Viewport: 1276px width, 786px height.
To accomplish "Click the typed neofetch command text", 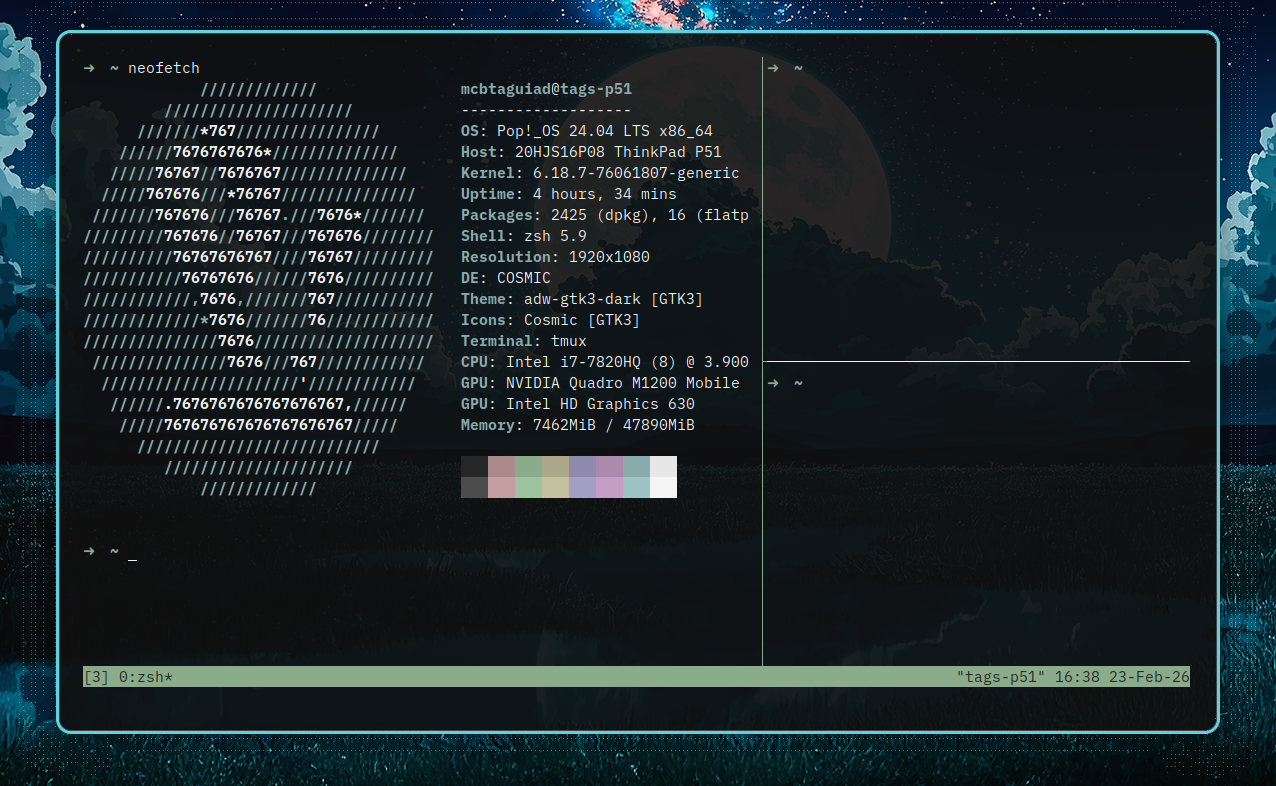I will (x=164, y=68).
